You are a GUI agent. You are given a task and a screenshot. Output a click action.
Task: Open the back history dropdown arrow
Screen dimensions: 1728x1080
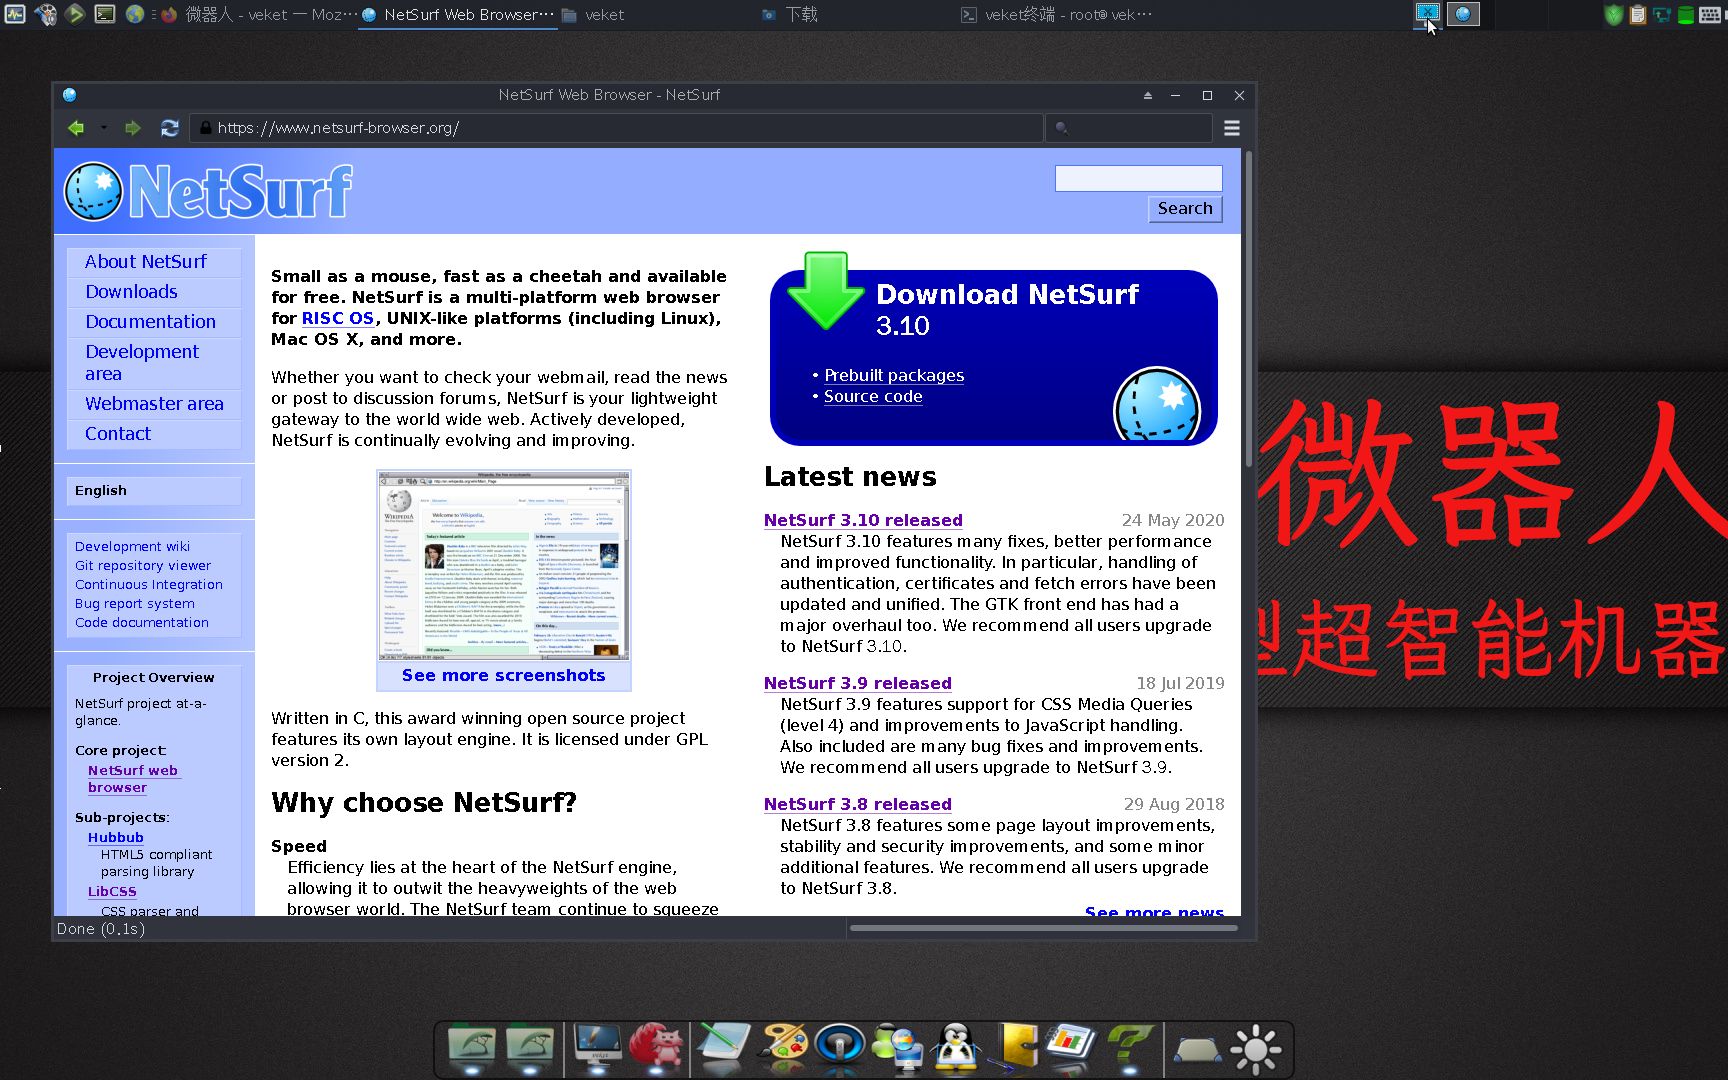click(x=103, y=128)
